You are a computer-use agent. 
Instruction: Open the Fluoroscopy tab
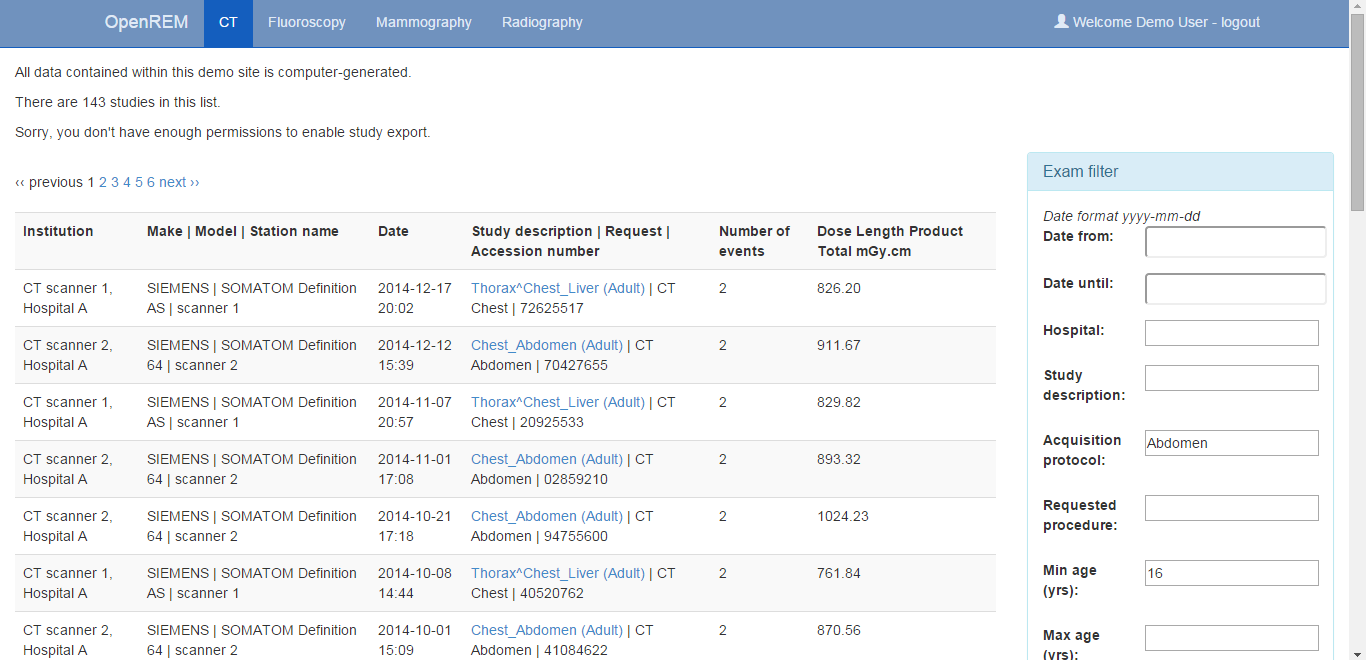point(306,23)
